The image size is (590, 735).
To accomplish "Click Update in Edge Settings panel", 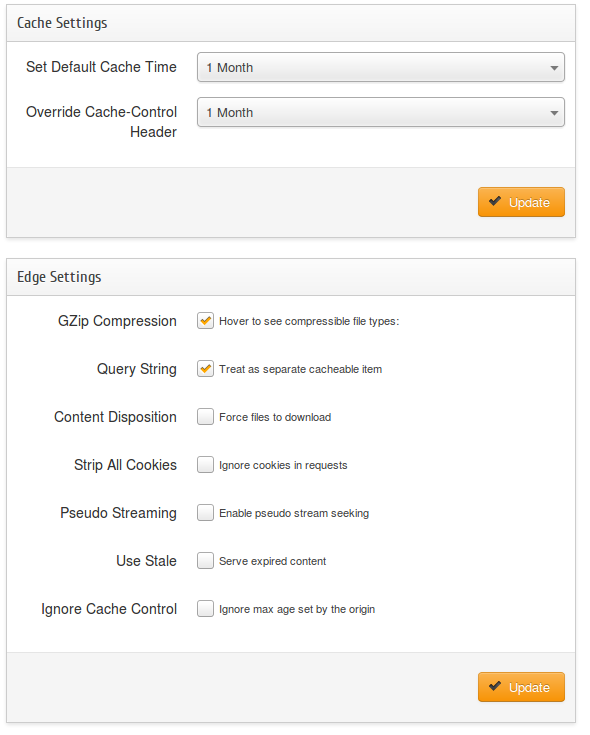I will point(521,687).
